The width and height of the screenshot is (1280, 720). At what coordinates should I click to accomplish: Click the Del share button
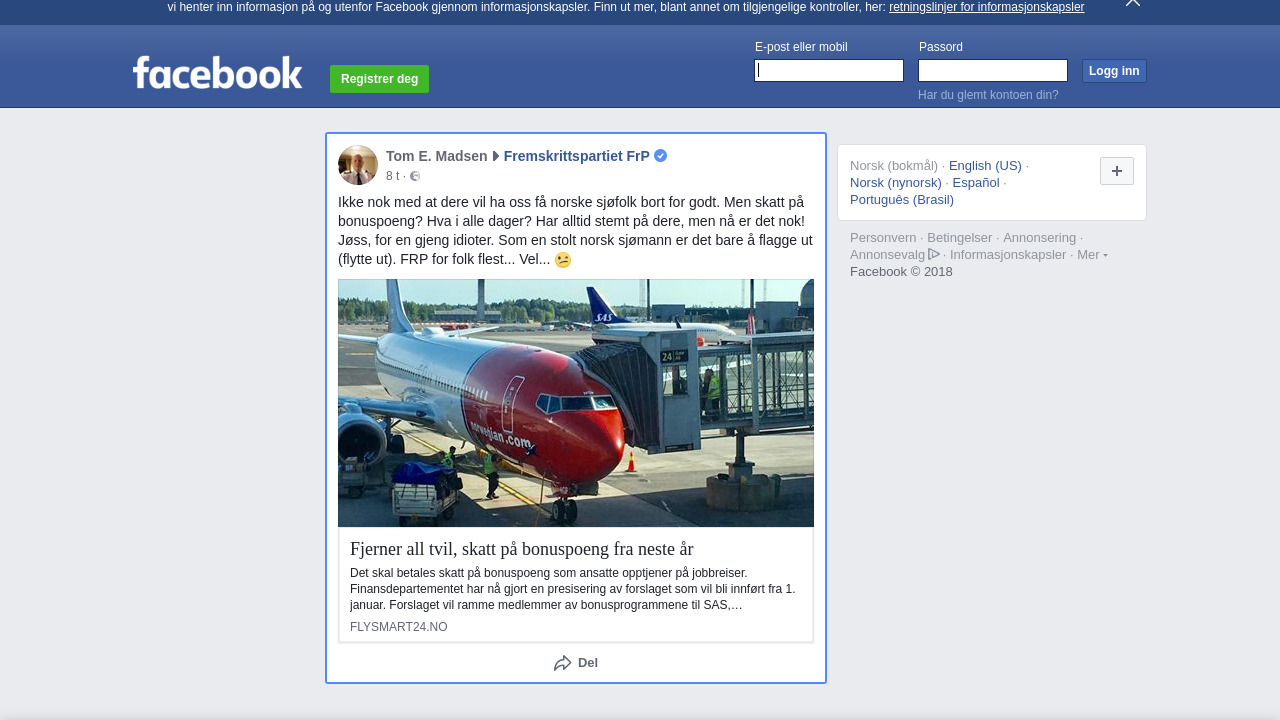[576, 663]
